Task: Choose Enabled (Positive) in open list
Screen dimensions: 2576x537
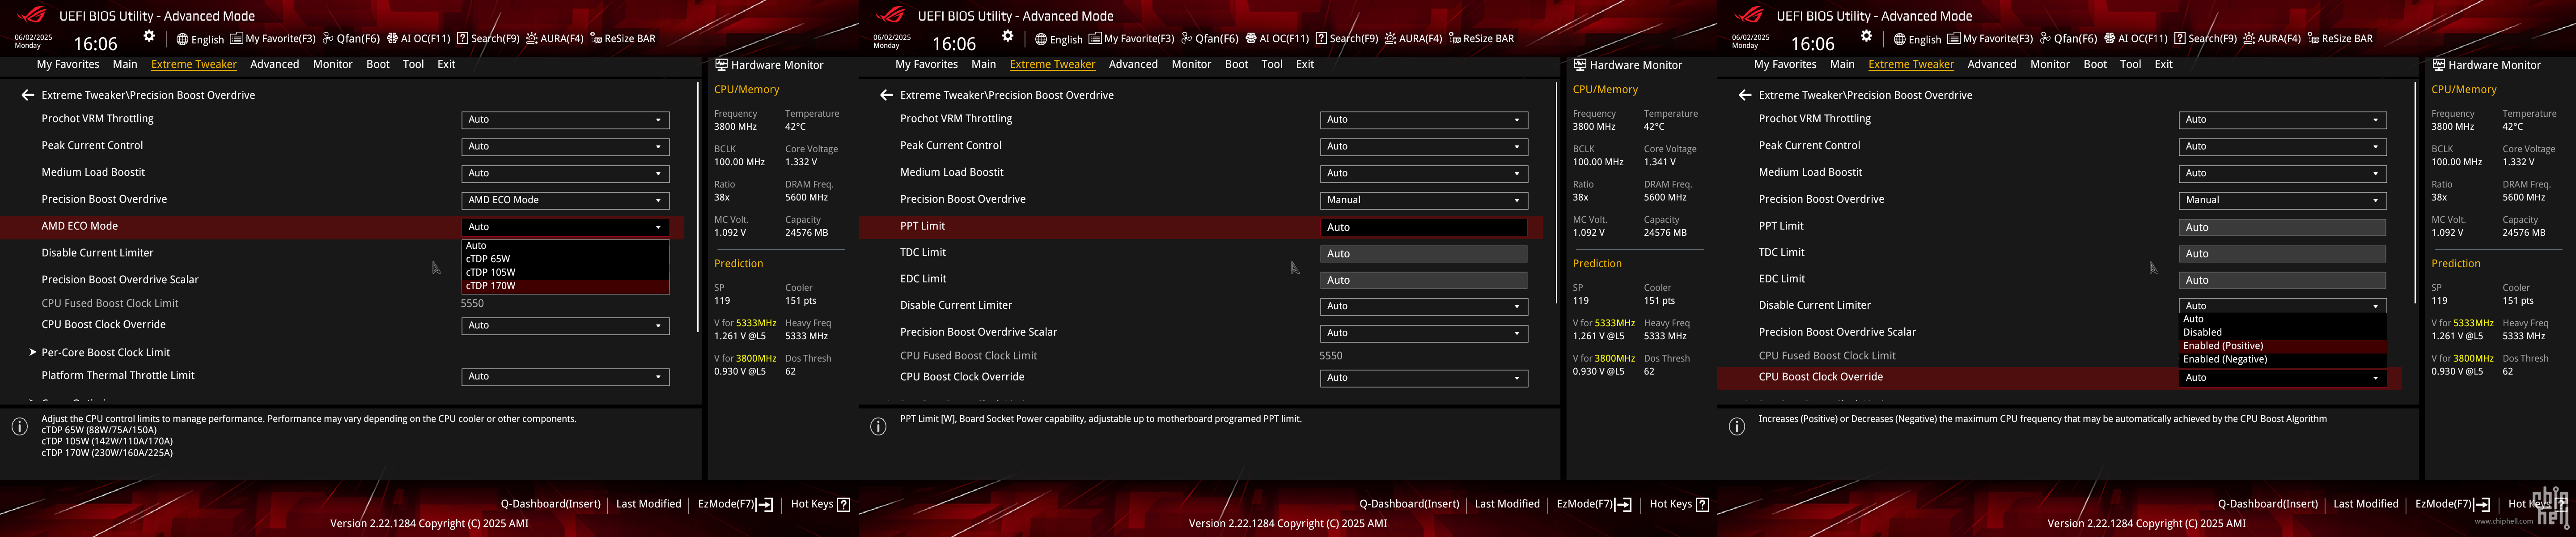Action: [2283, 346]
